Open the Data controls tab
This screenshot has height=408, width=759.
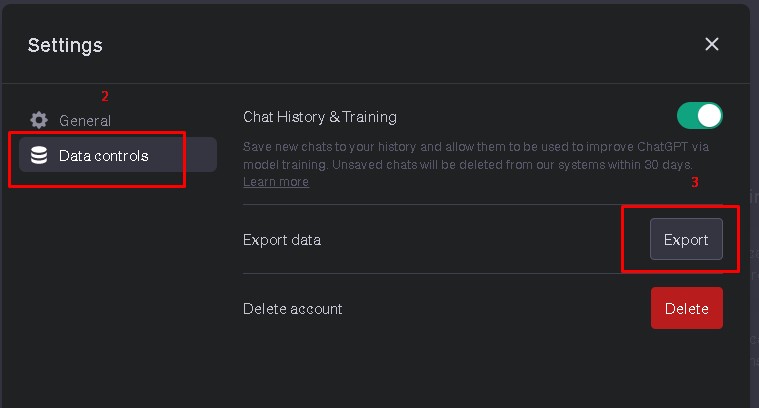[104, 155]
